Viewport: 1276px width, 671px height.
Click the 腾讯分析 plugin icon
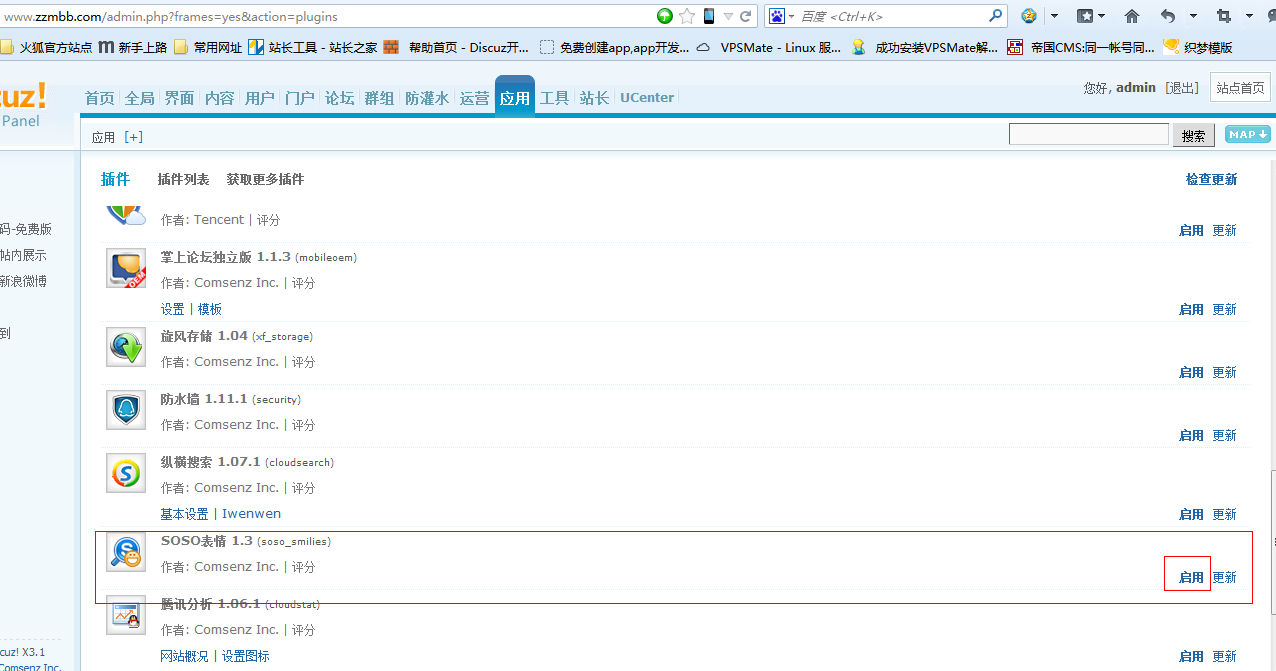coord(126,615)
